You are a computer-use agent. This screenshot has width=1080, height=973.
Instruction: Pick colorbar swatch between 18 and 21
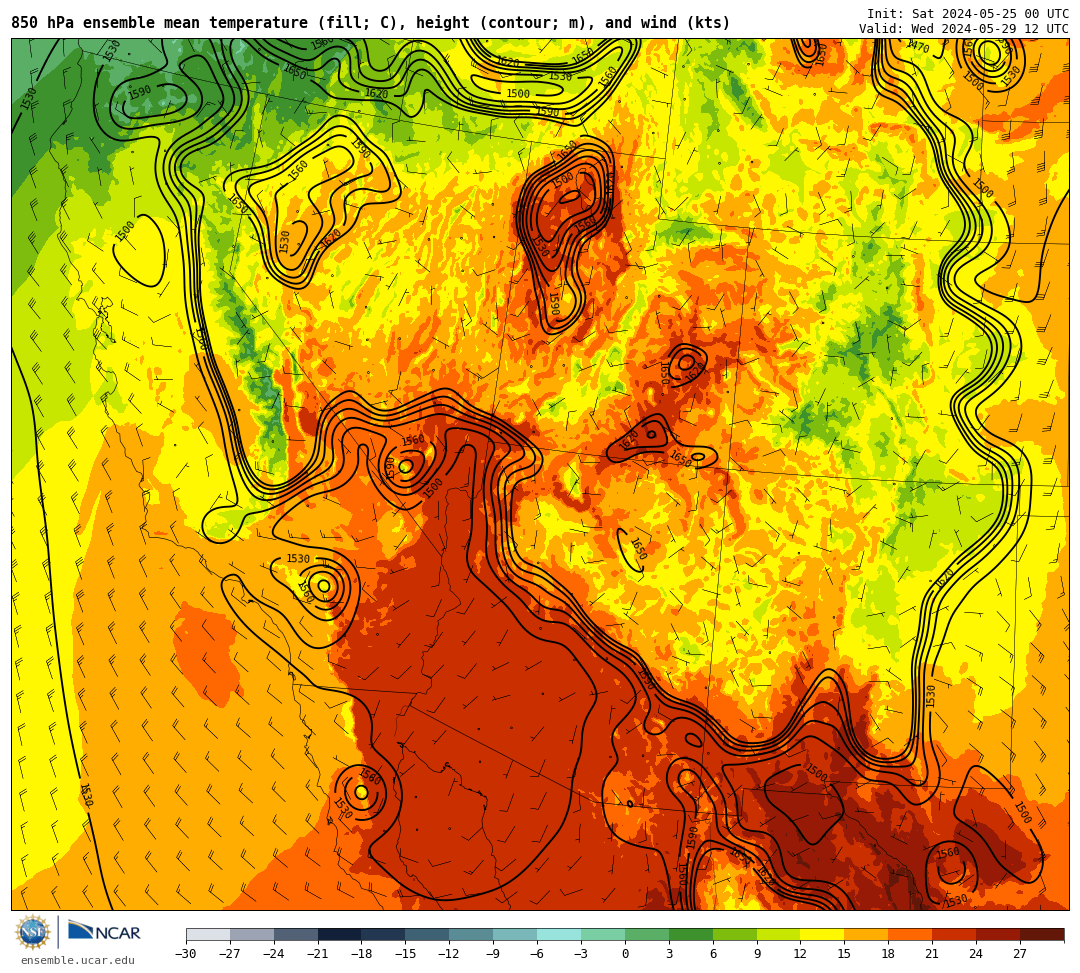point(911,934)
